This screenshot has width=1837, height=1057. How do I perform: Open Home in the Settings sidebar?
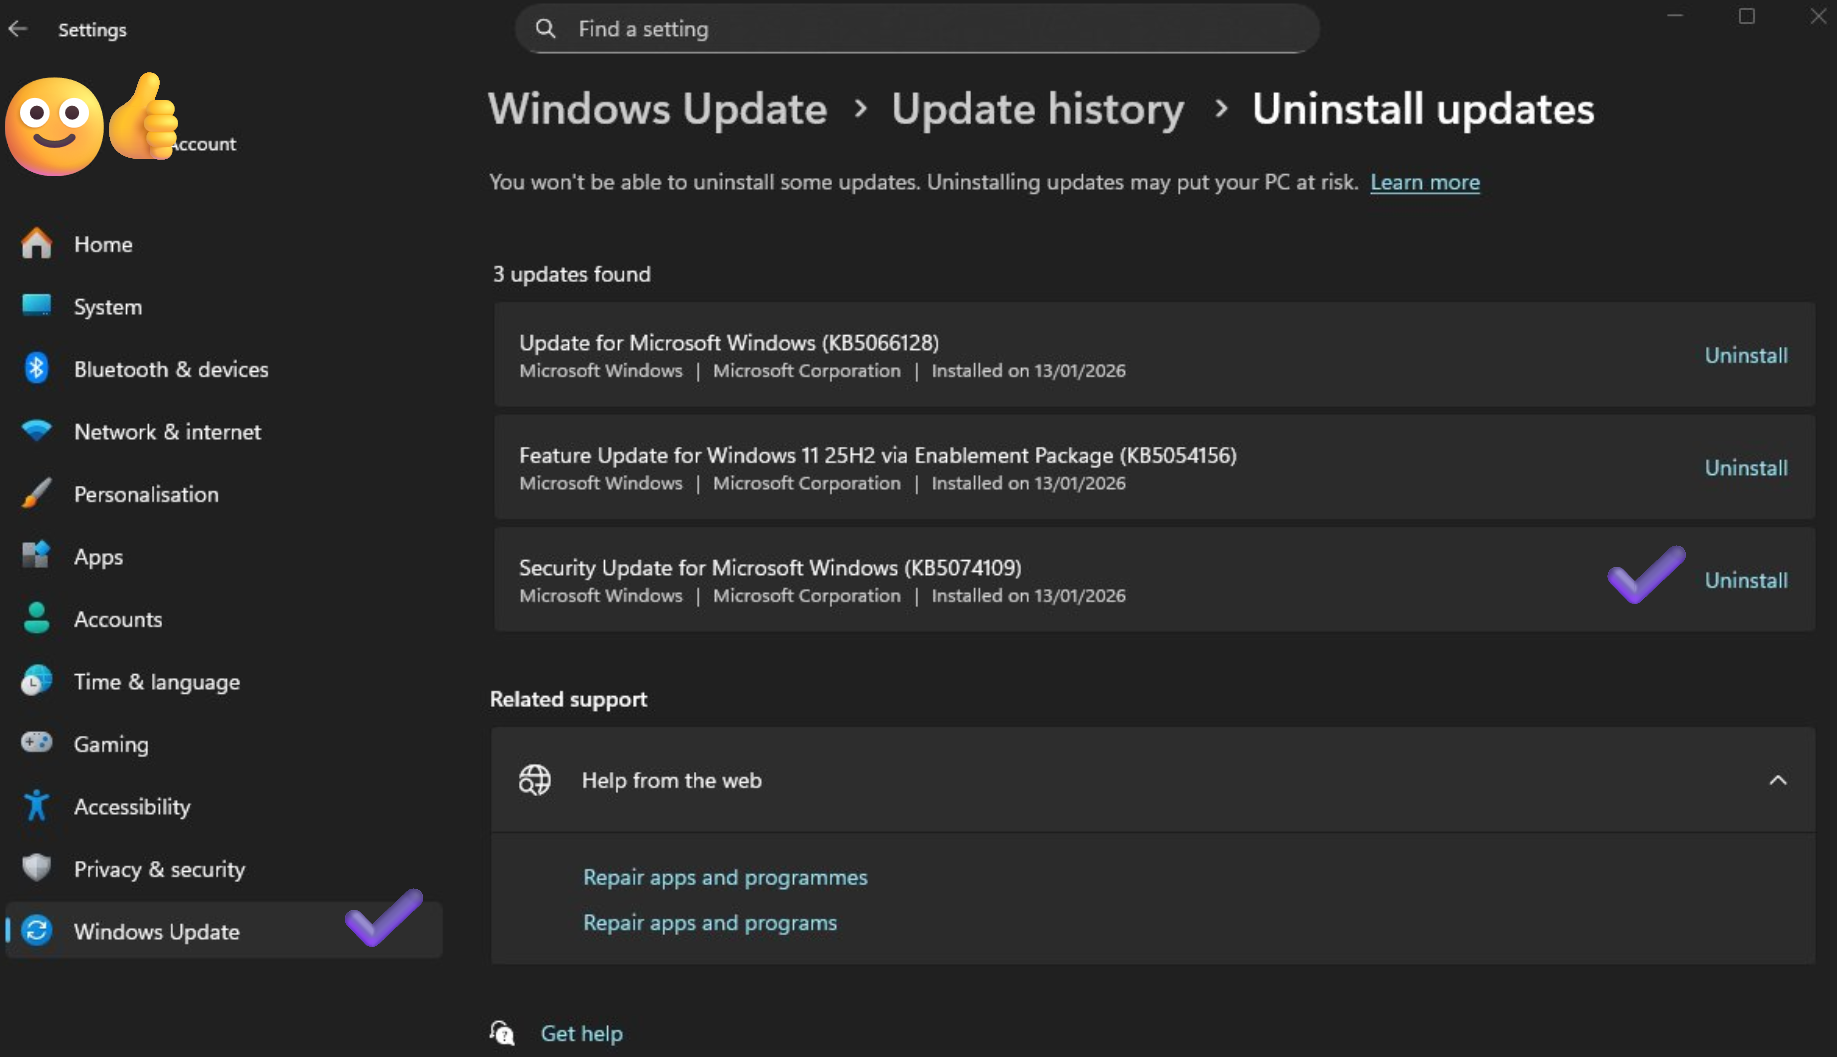click(37, 243)
